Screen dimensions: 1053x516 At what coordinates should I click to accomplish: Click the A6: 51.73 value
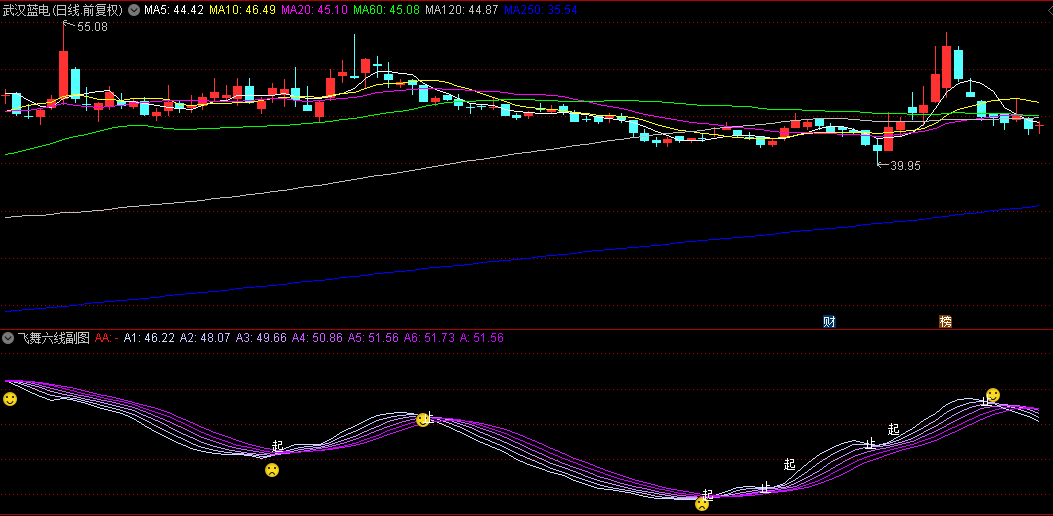[429, 338]
